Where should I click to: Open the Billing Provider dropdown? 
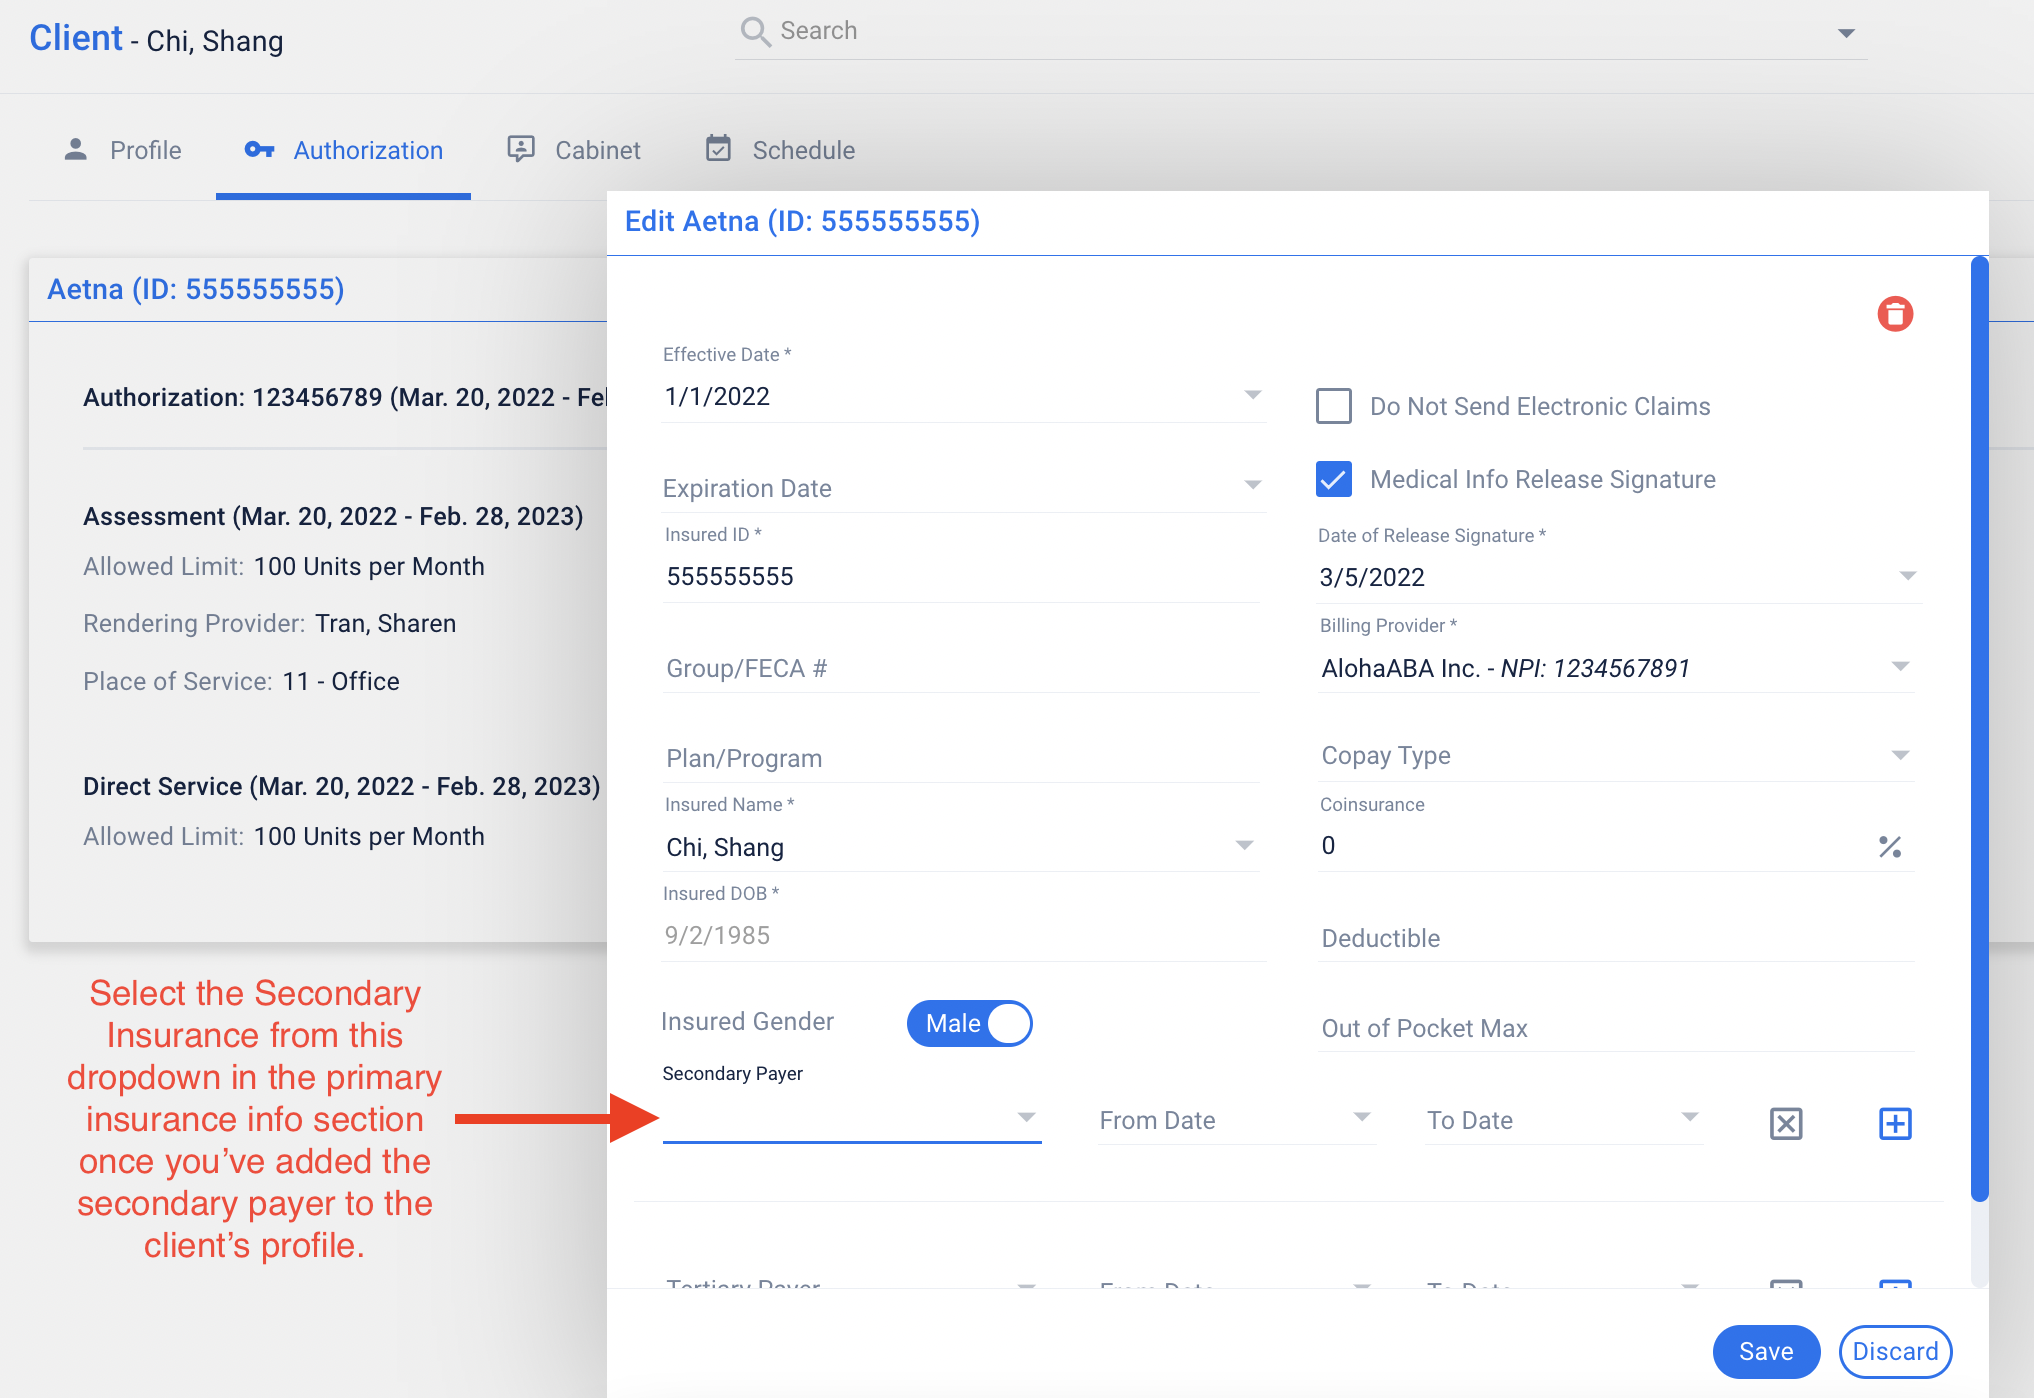[1899, 666]
